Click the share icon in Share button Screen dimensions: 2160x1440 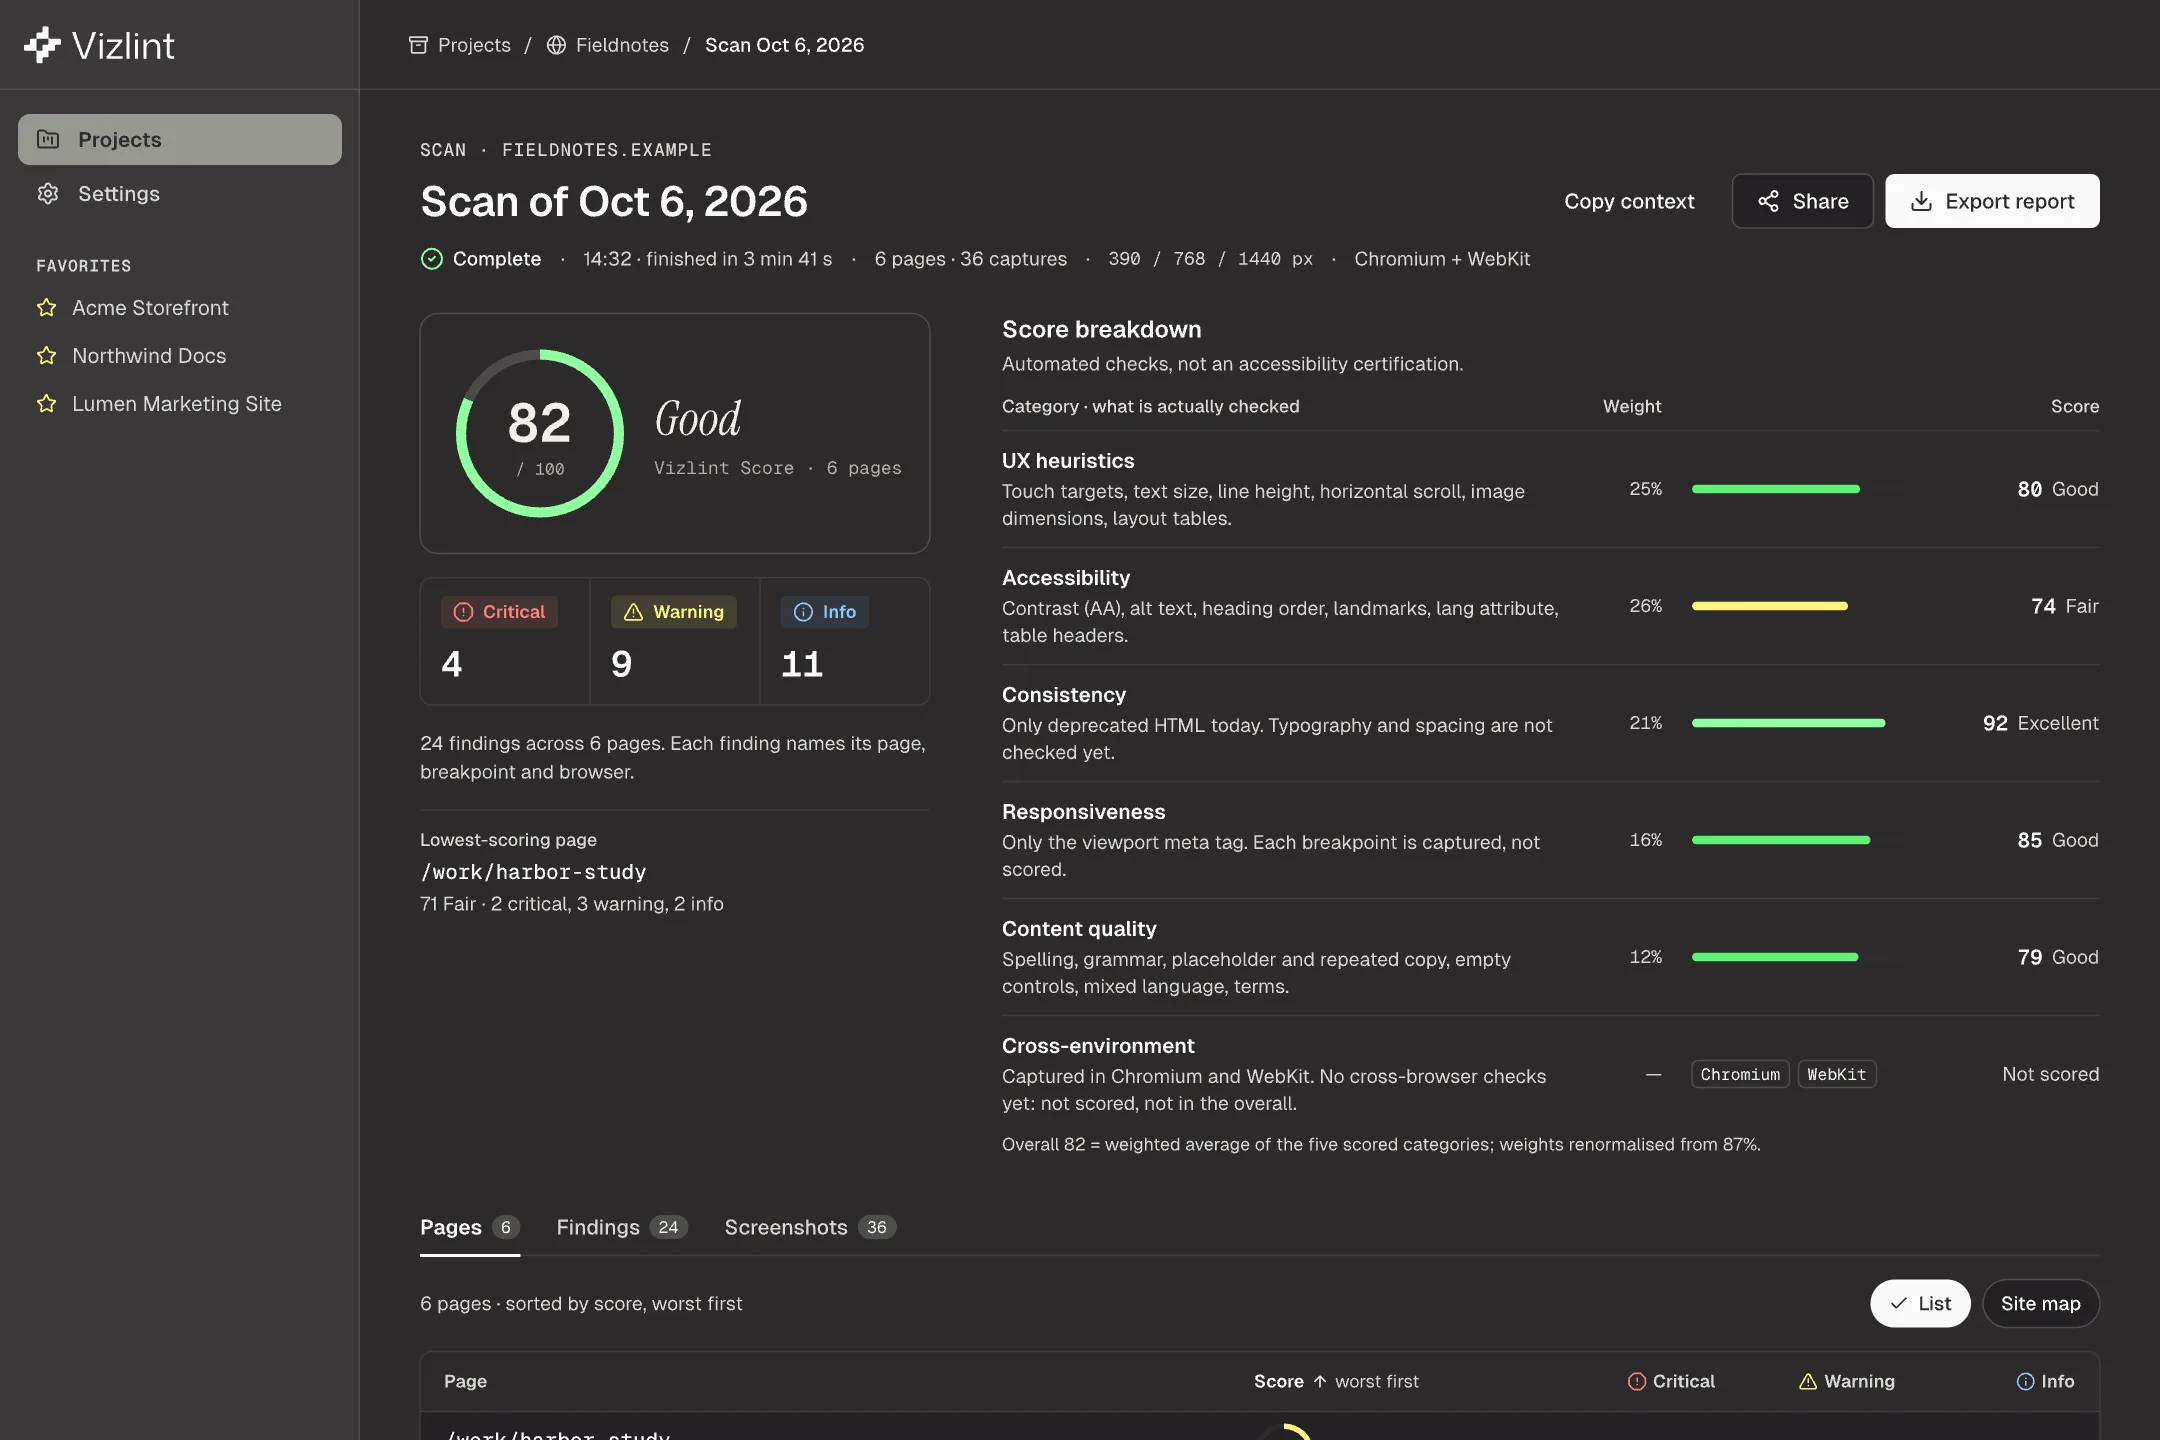pos(1768,201)
